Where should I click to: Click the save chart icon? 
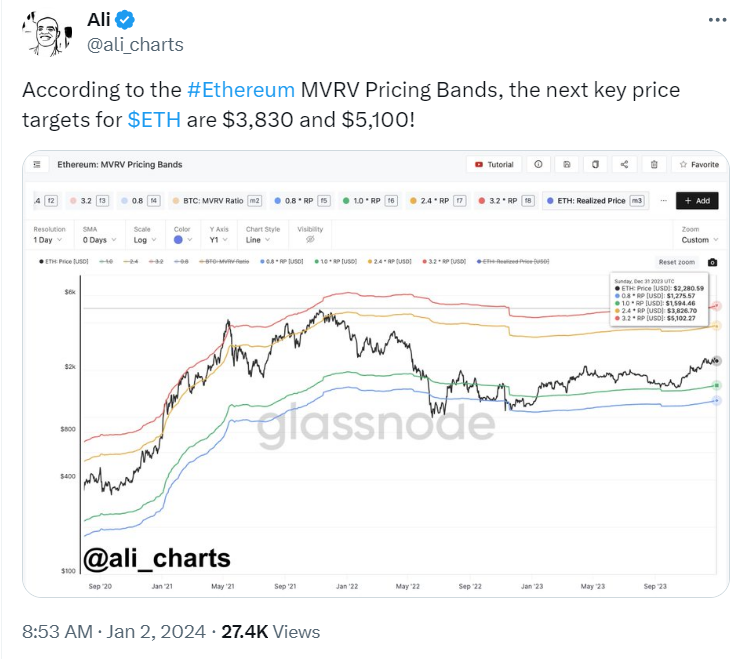tap(567, 164)
